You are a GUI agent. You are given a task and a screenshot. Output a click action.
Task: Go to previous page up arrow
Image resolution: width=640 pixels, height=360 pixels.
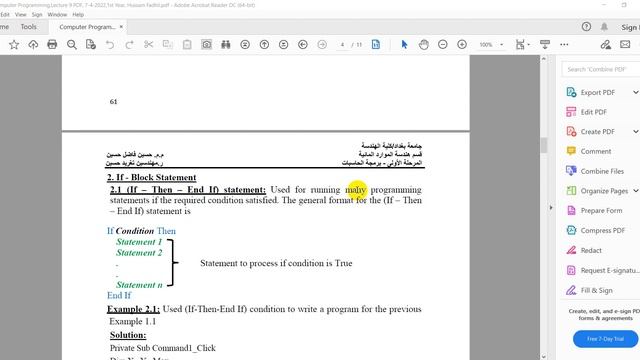264,44
